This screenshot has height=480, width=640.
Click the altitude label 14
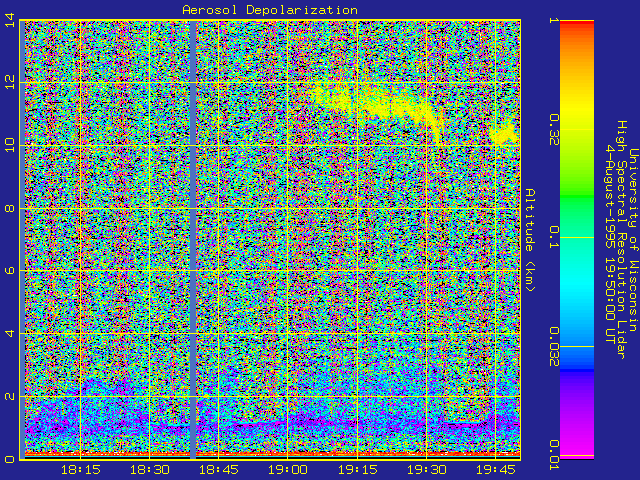point(10,20)
